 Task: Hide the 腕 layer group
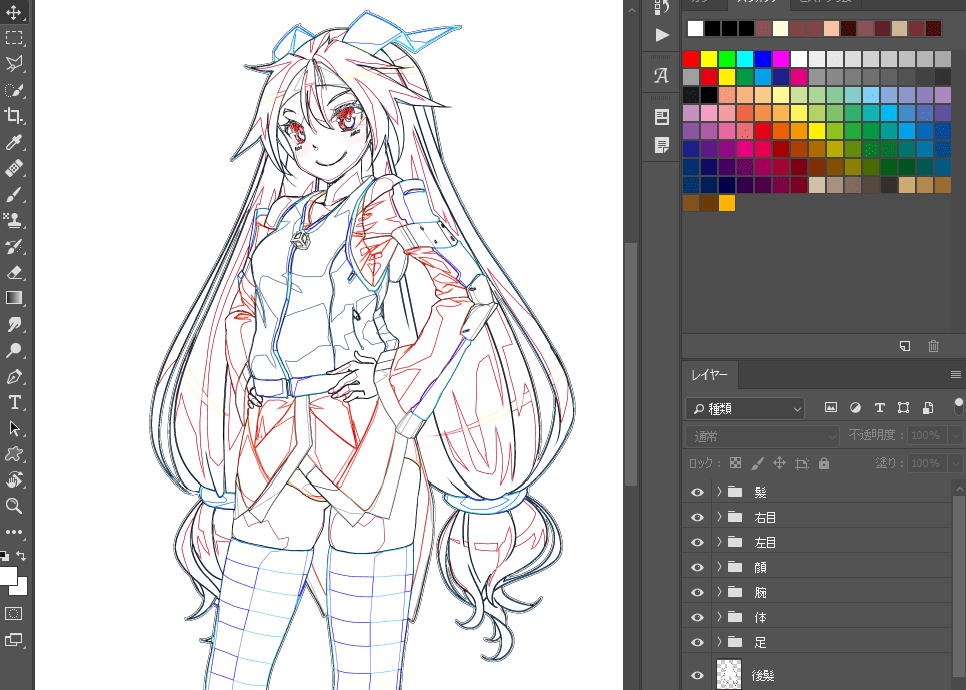click(697, 592)
